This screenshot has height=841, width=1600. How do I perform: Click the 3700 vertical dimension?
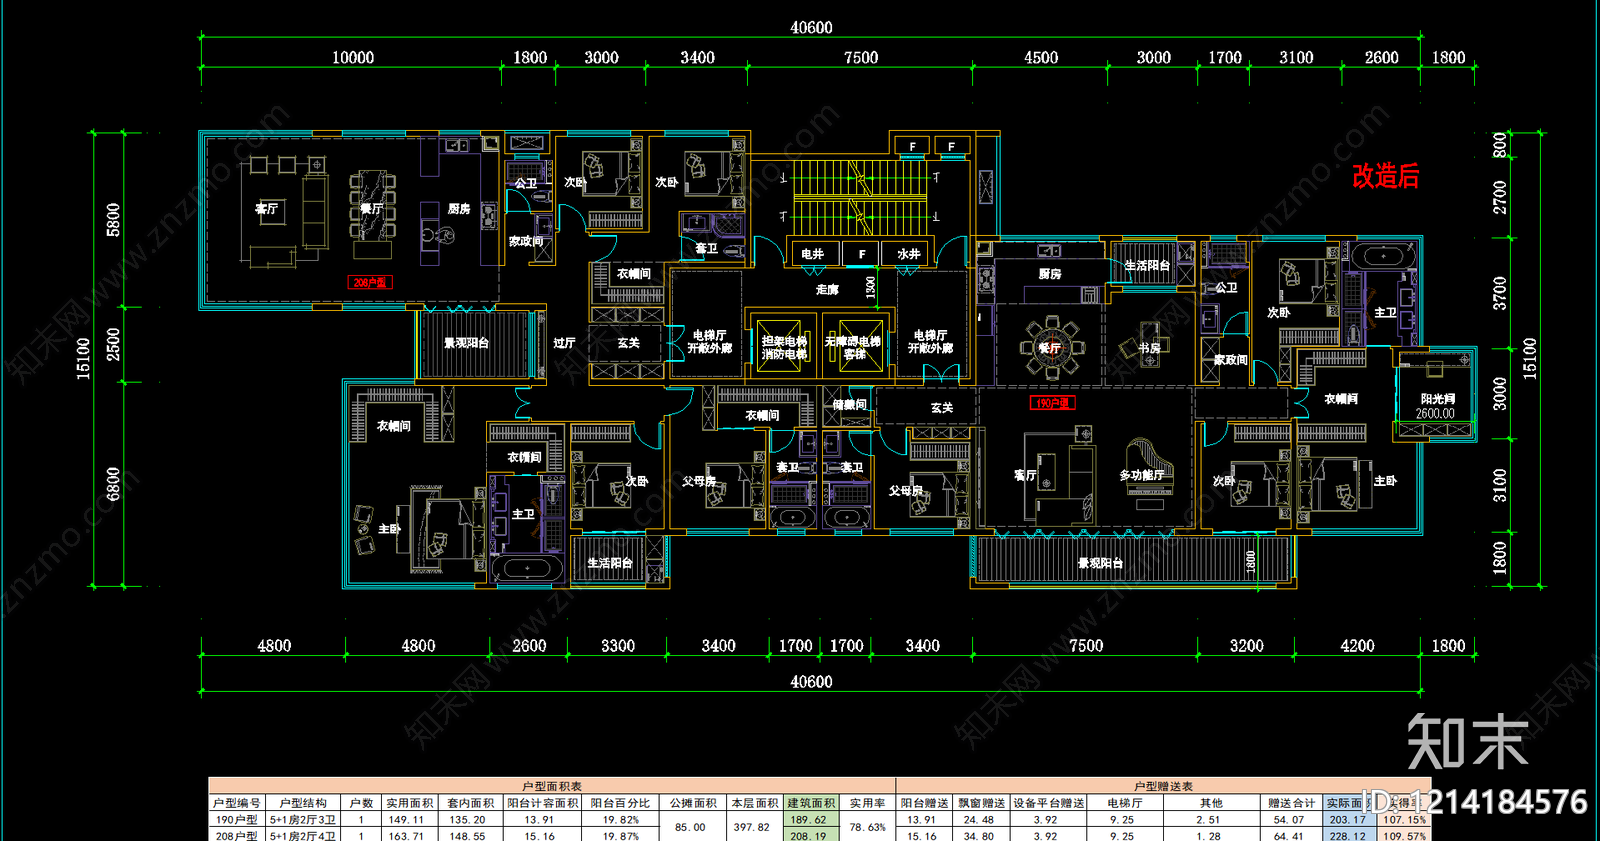1499,293
